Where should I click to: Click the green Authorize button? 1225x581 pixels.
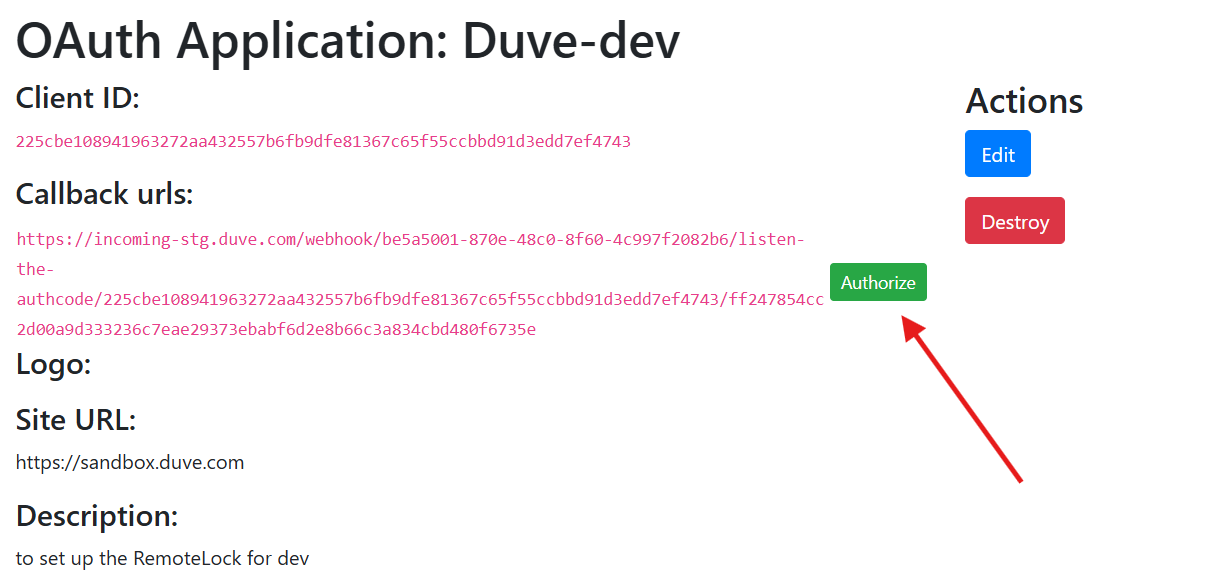coord(878,282)
